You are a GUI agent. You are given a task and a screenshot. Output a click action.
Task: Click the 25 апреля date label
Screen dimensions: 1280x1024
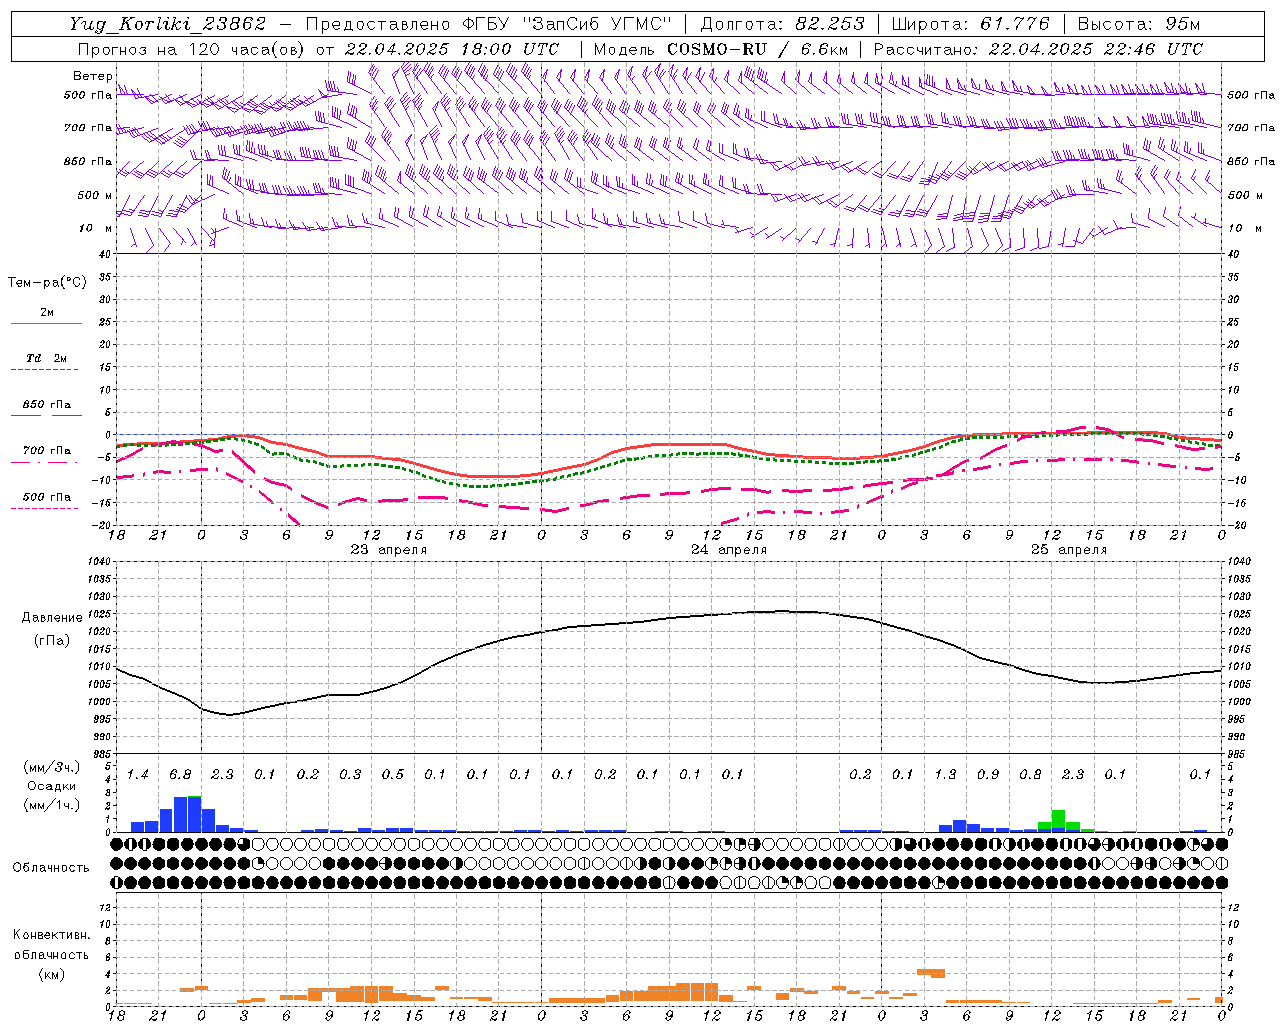[1069, 550]
